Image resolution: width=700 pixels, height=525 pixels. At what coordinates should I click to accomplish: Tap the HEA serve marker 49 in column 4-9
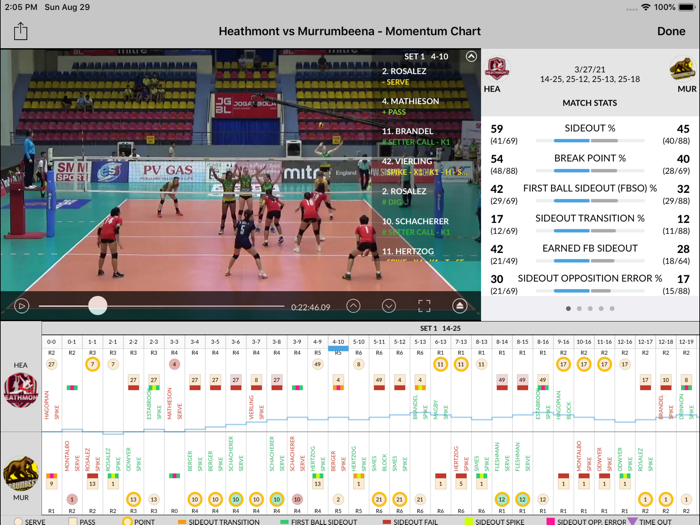click(317, 364)
